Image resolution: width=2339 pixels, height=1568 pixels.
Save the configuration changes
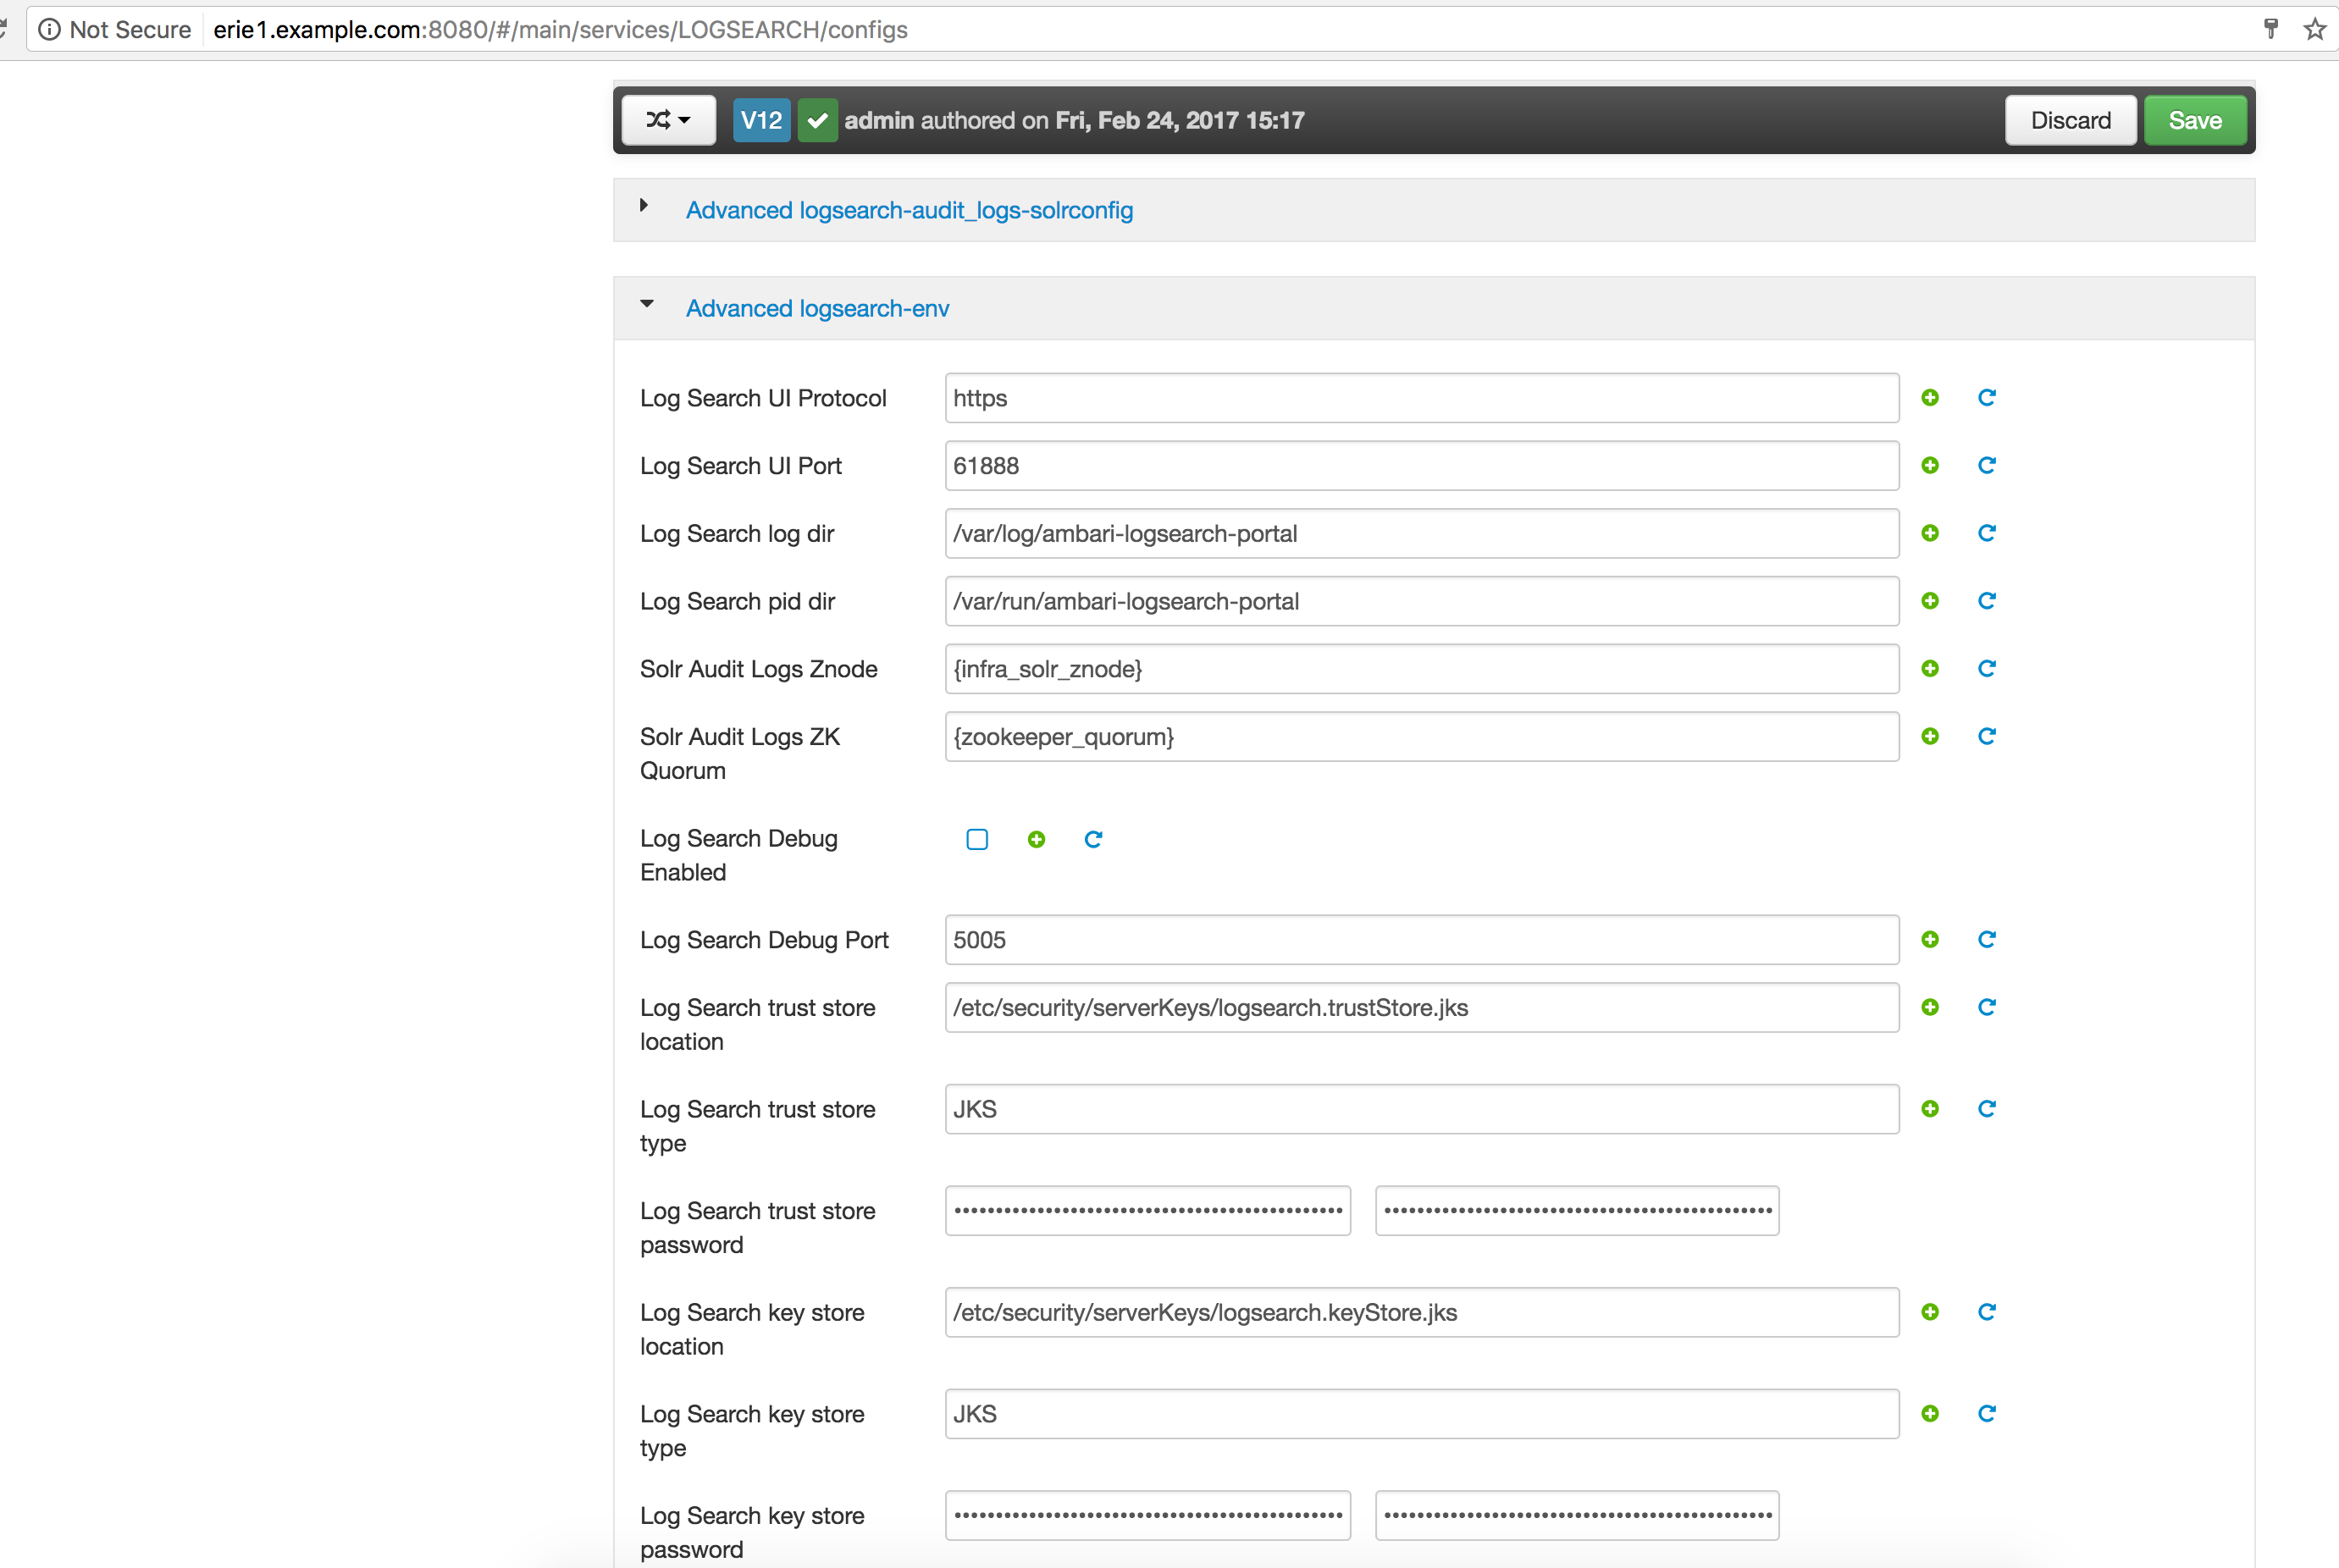2195,120
